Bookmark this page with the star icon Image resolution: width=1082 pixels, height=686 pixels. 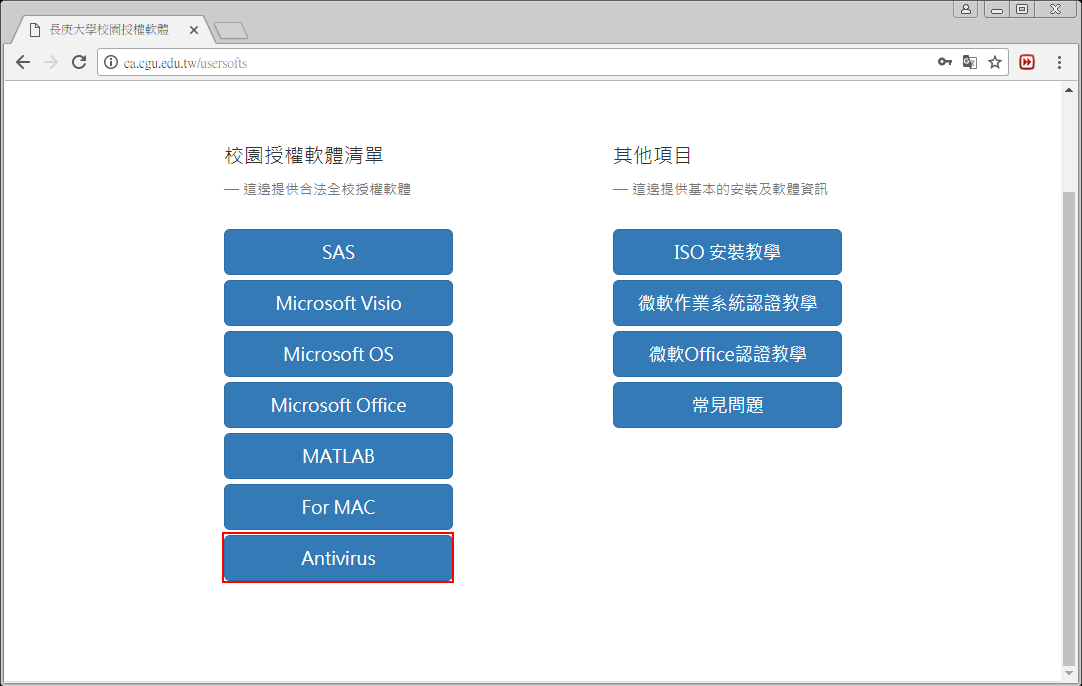coord(995,62)
